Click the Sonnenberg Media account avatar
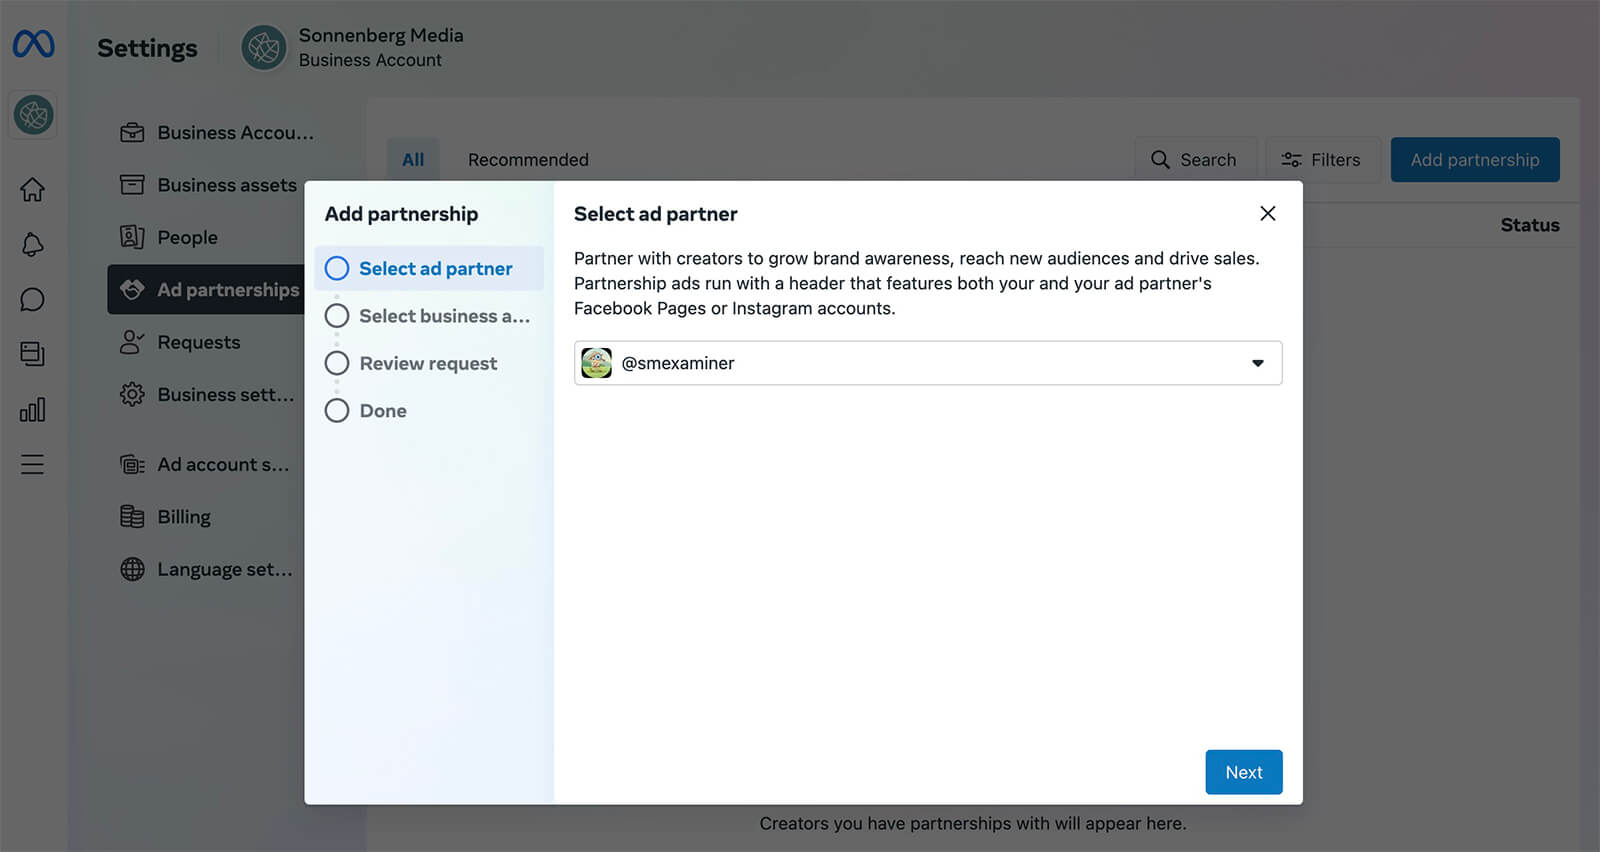 coord(264,48)
